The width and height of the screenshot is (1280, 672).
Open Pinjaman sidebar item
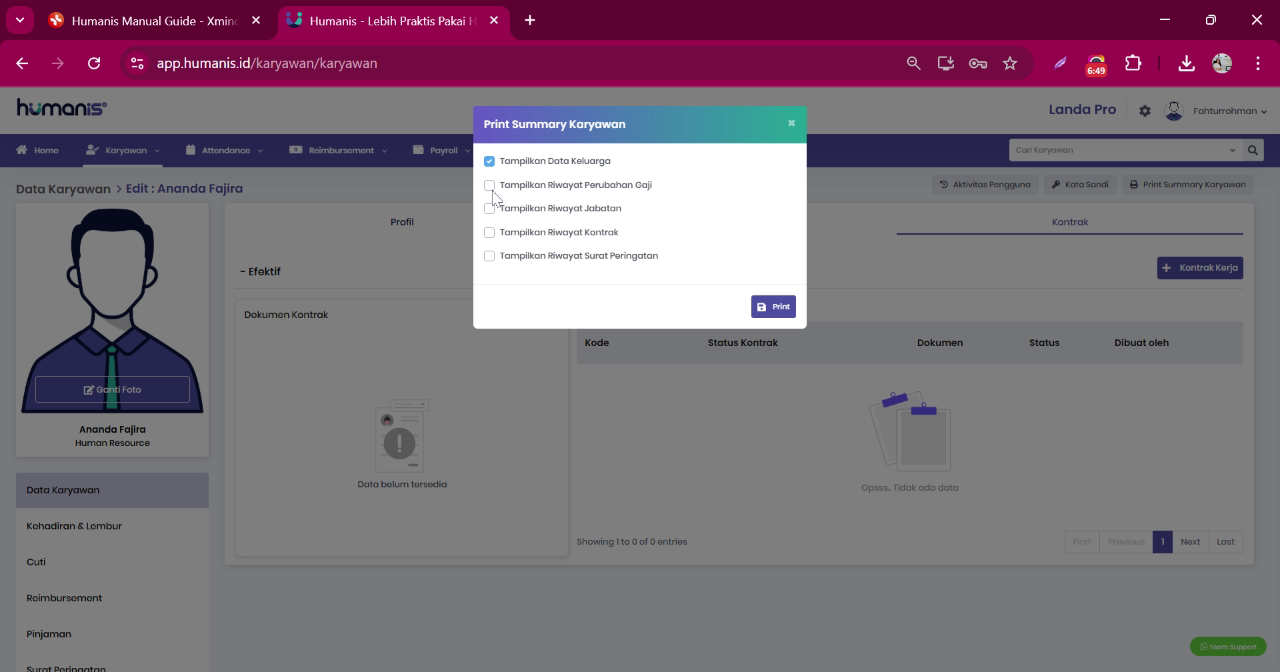(112, 634)
